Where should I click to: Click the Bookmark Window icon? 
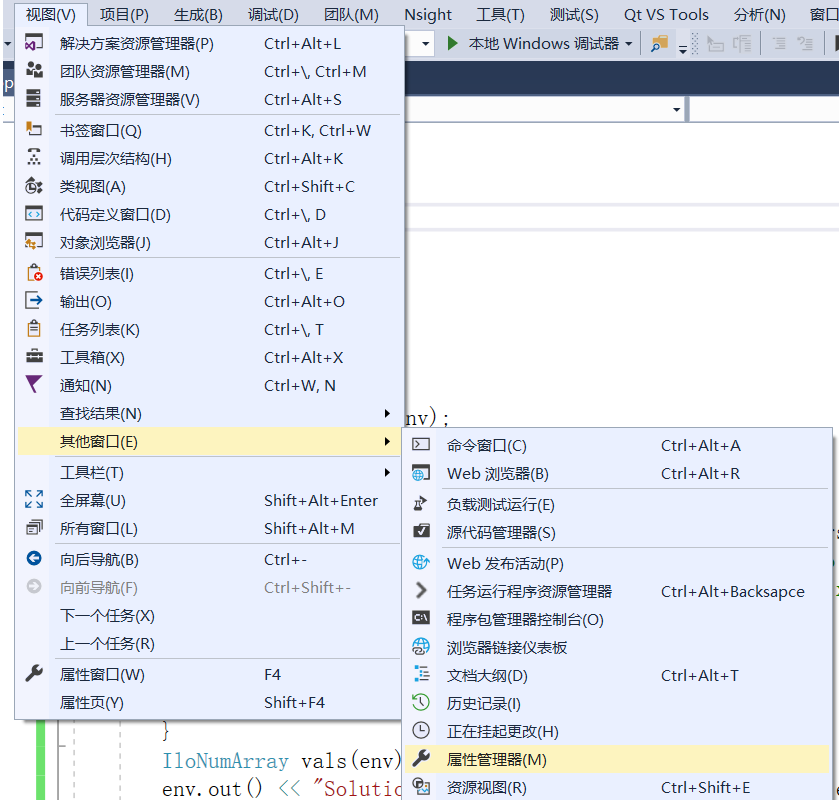click(34, 129)
